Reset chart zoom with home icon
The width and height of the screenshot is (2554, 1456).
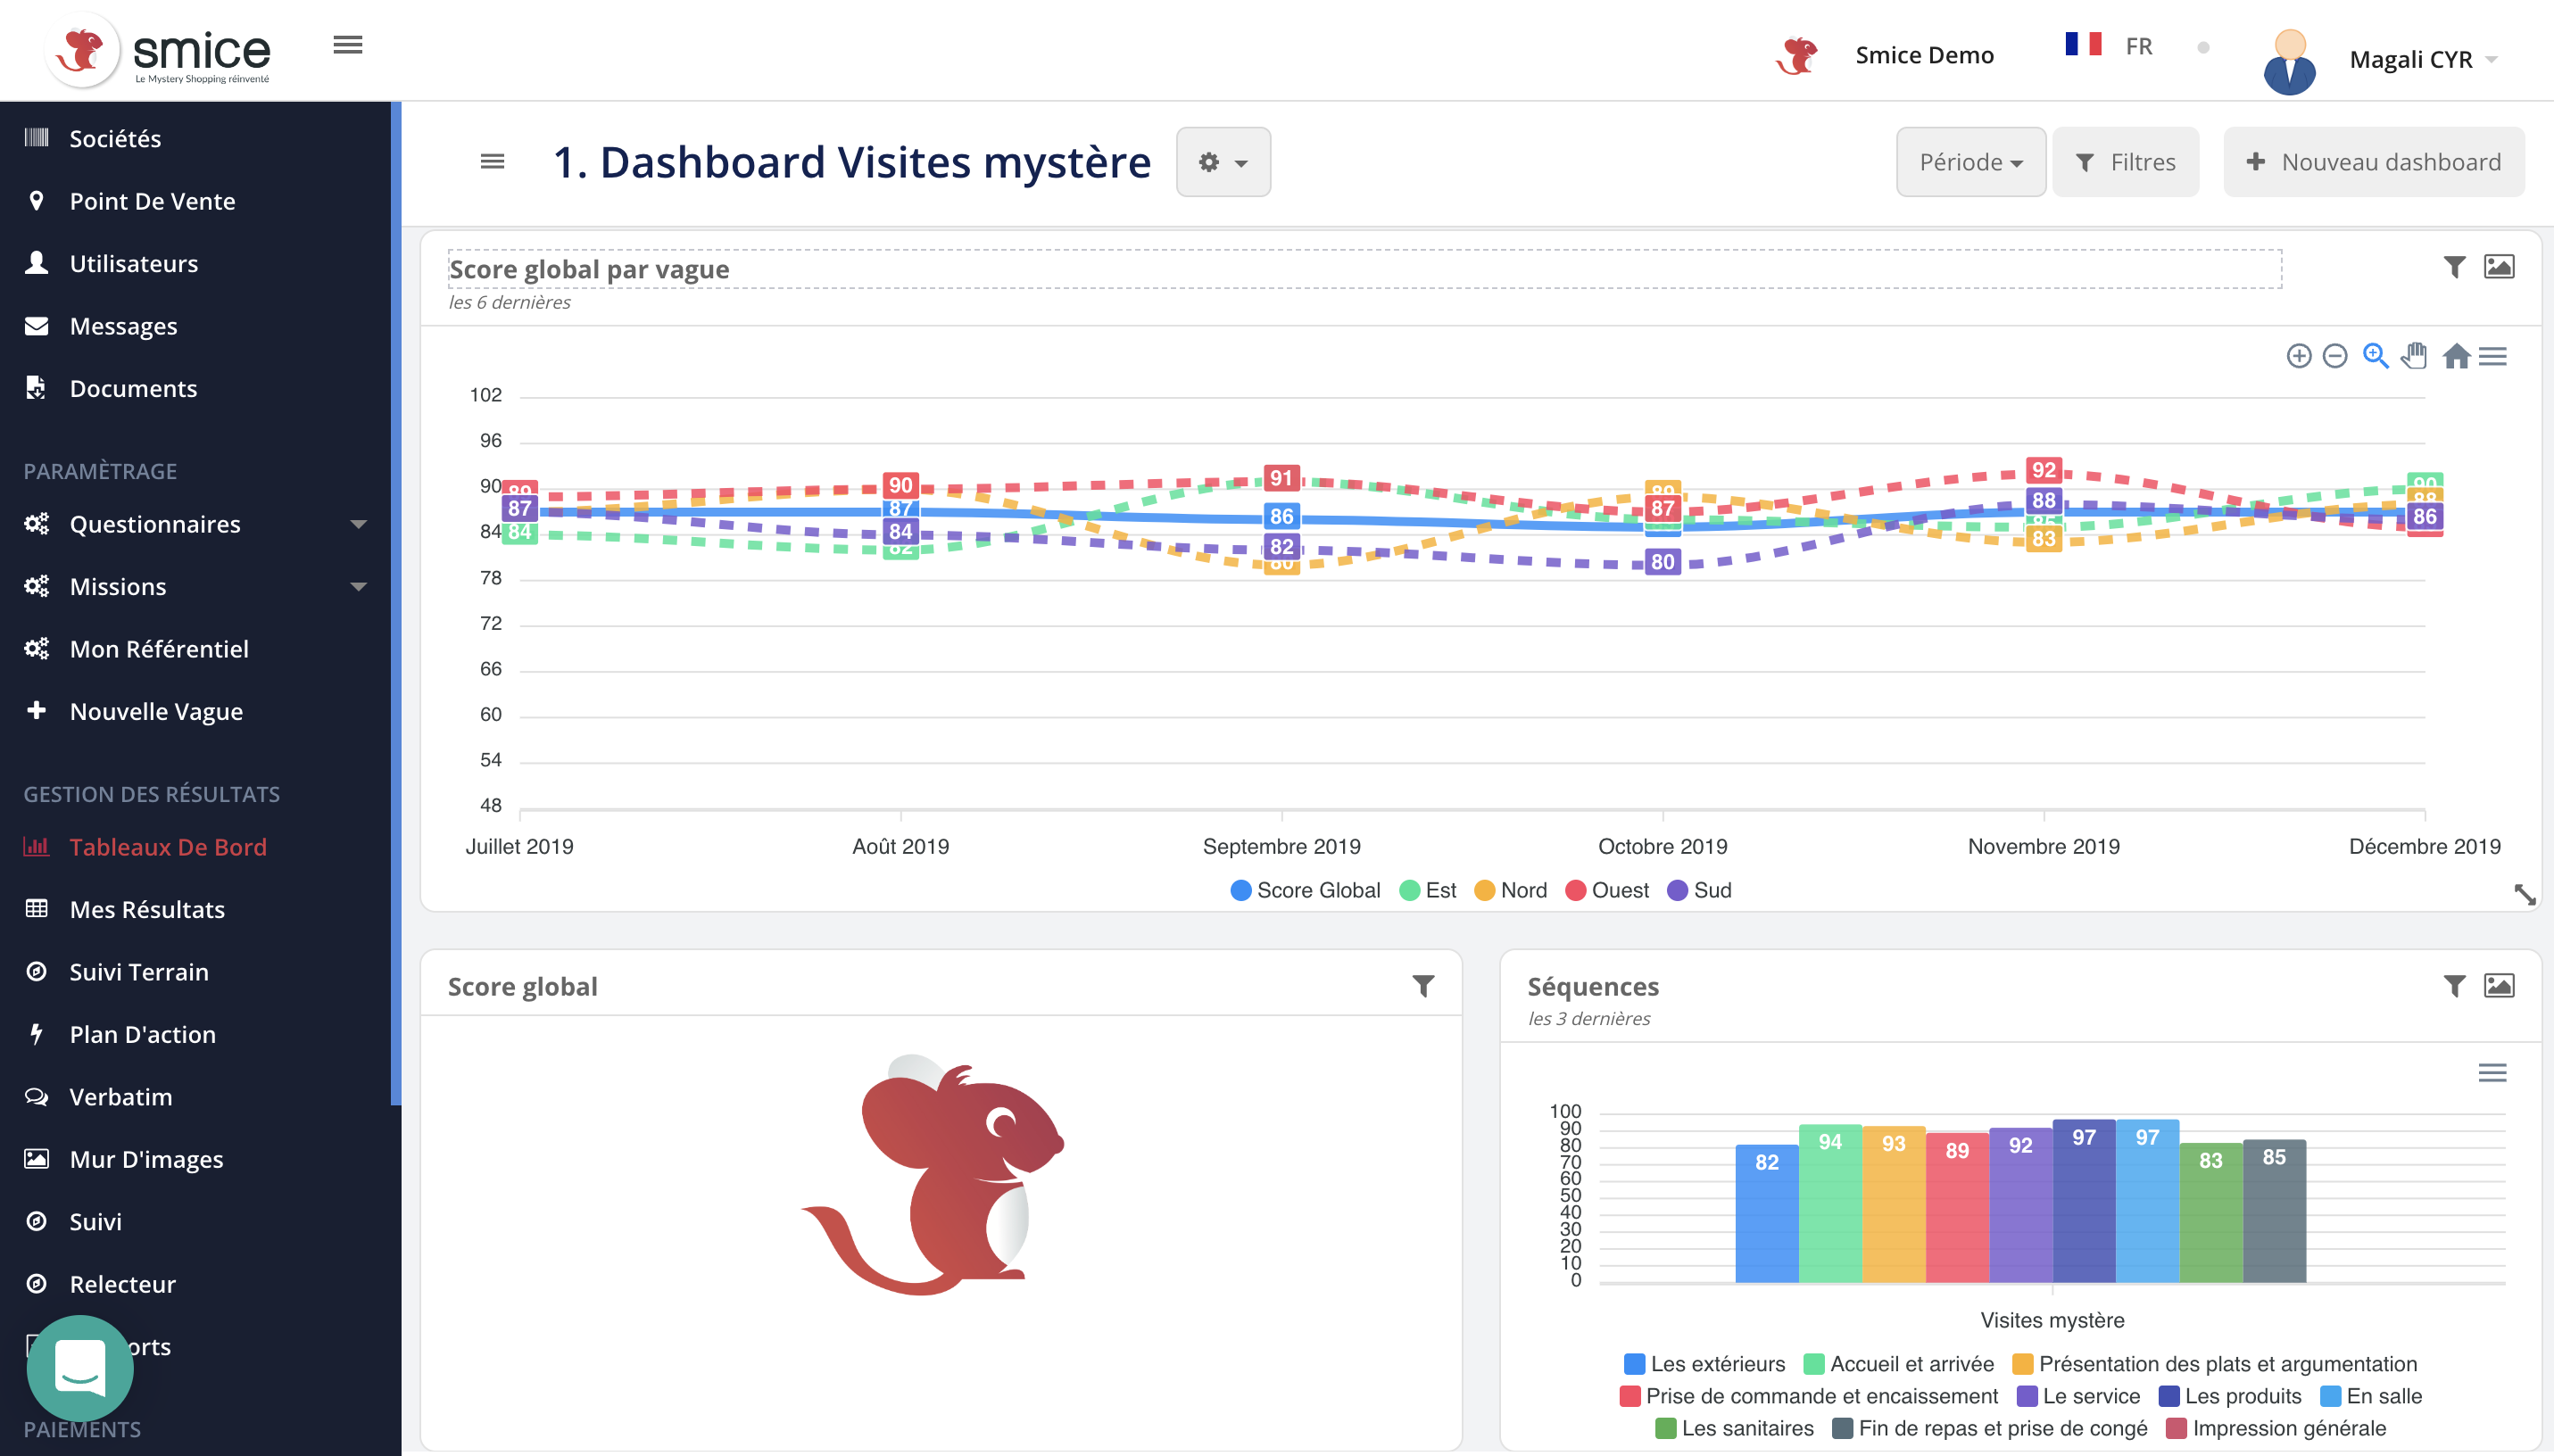(x=2455, y=356)
